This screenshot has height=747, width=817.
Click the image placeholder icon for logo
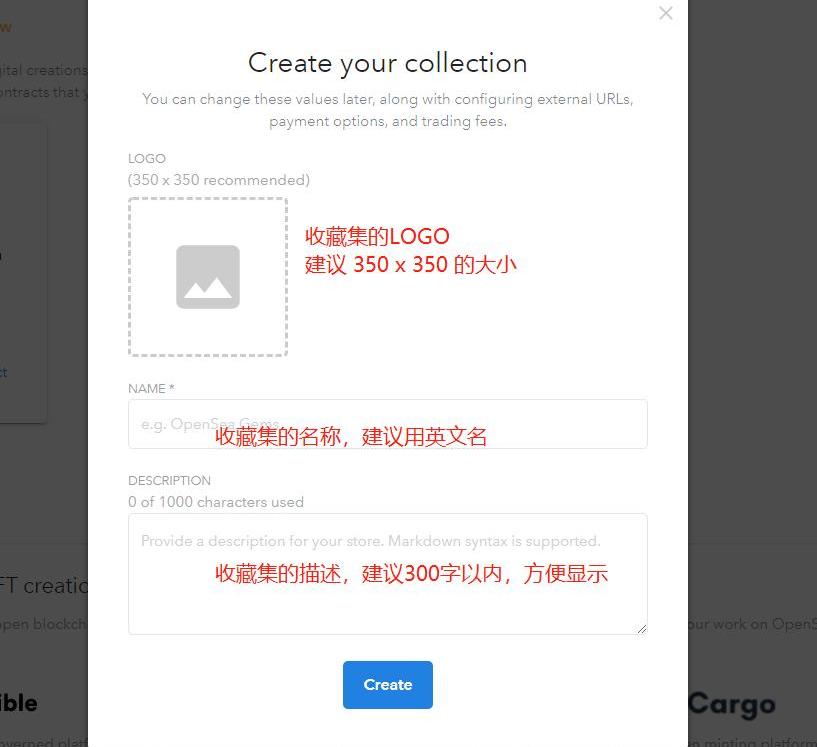(208, 277)
